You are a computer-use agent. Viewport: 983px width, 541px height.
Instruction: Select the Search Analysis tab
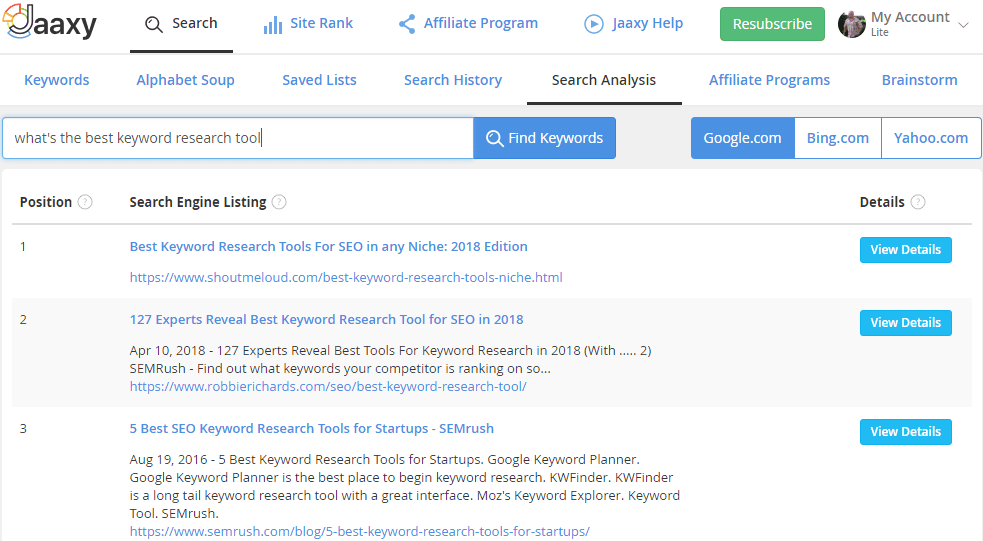604,80
